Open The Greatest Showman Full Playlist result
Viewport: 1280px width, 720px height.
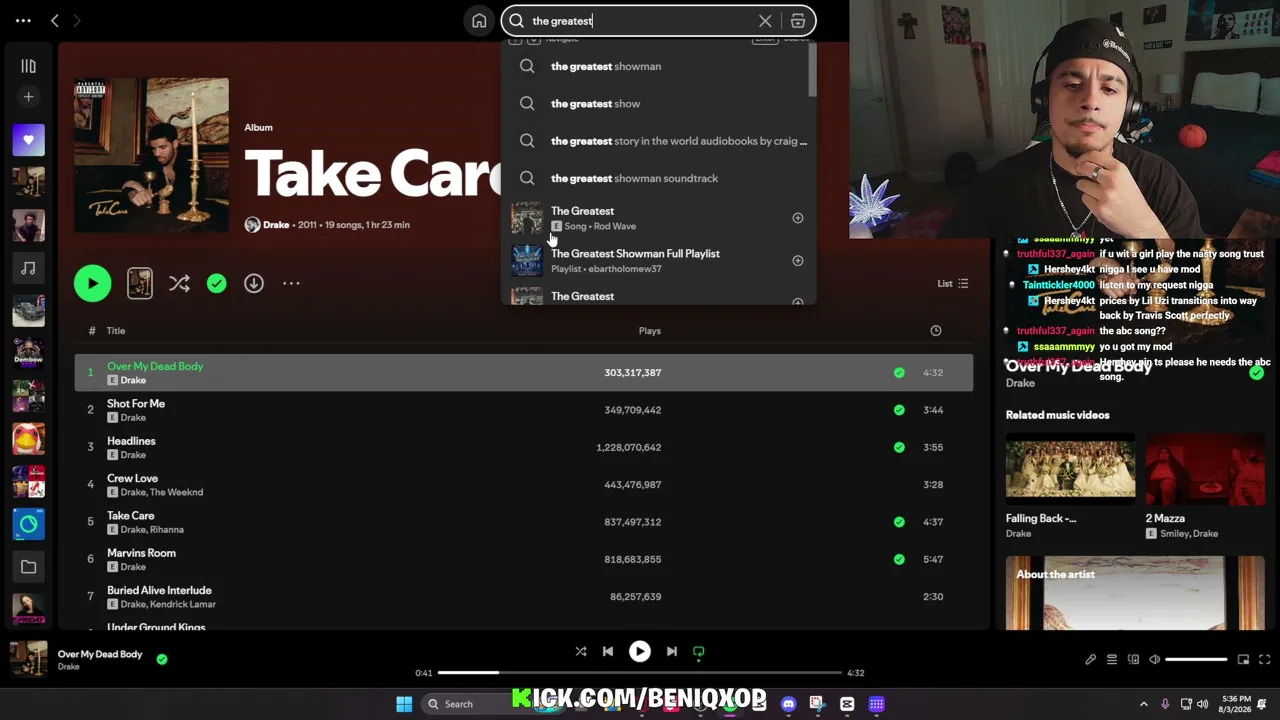click(x=659, y=261)
